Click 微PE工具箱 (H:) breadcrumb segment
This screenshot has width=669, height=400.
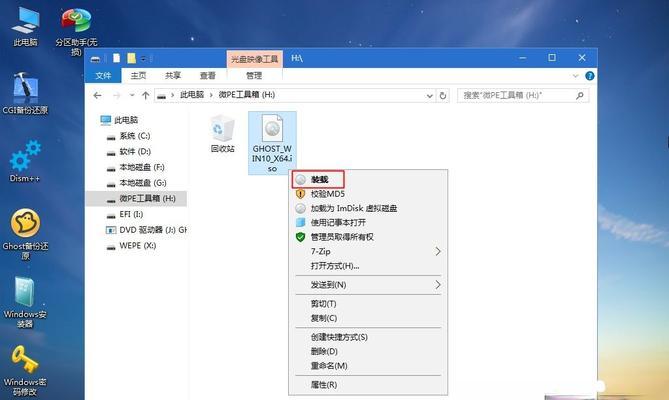coord(247,95)
